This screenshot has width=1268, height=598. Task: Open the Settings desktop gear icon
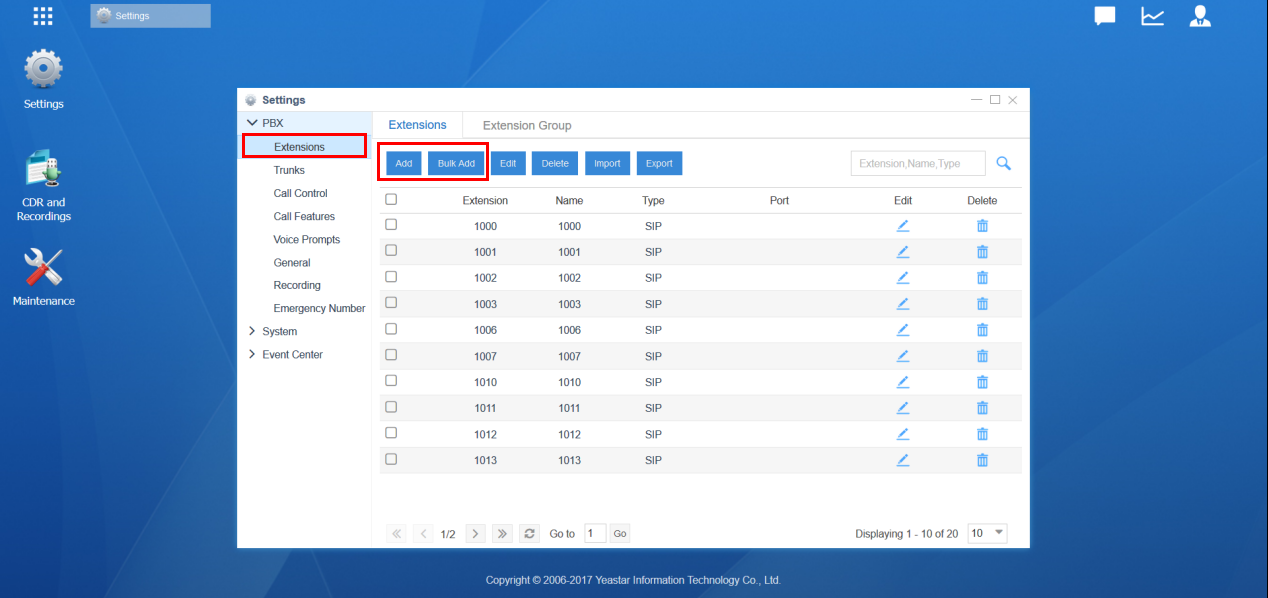(x=43, y=70)
